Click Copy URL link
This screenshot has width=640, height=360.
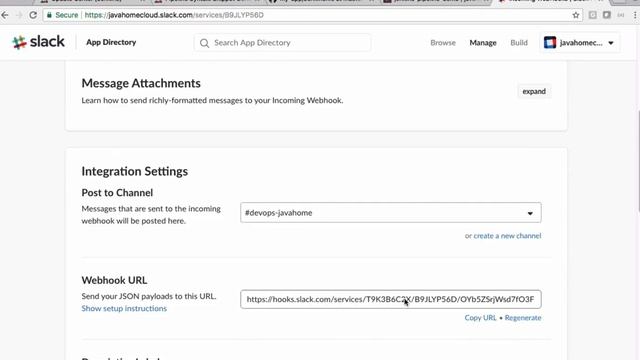click(480, 318)
